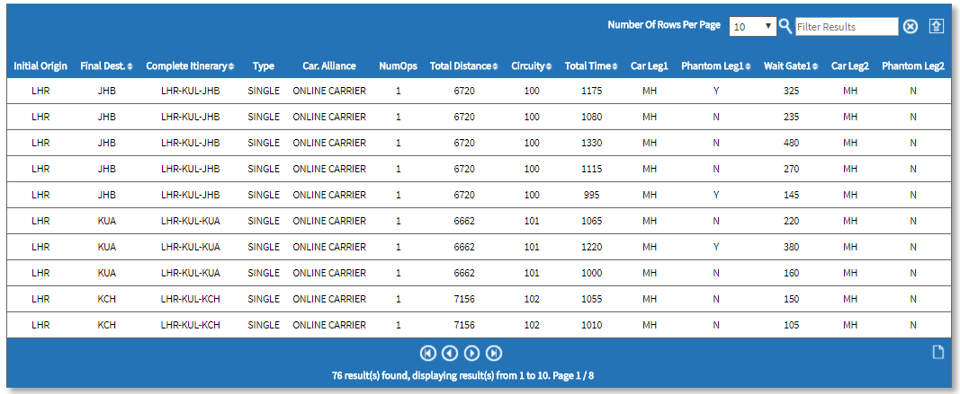Jump to the last results page
960x394 pixels.
pyautogui.click(x=493, y=353)
